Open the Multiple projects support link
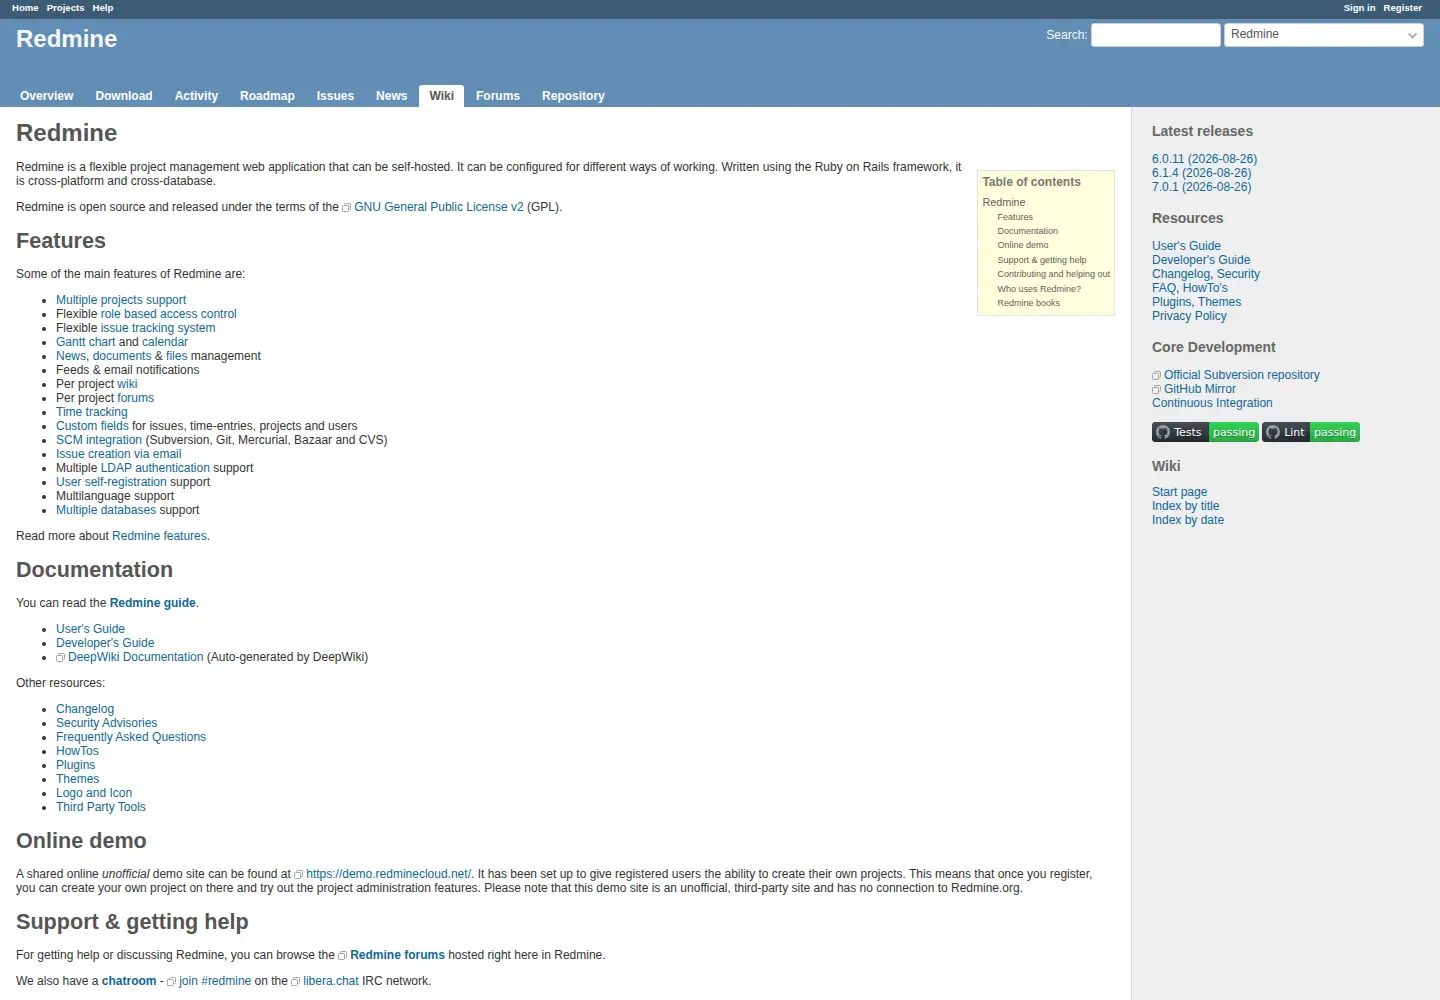This screenshot has height=1000, width=1440. coord(121,300)
